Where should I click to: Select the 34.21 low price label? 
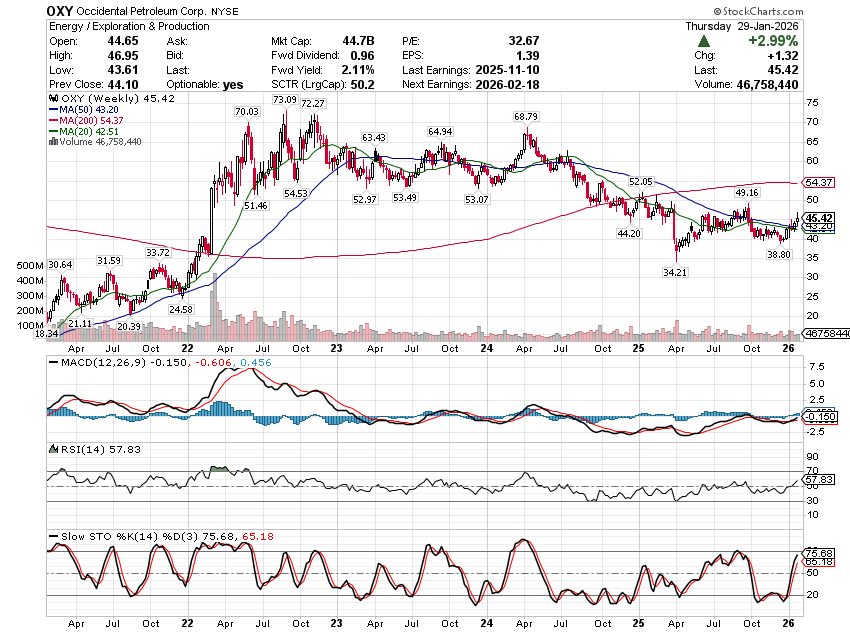(678, 272)
